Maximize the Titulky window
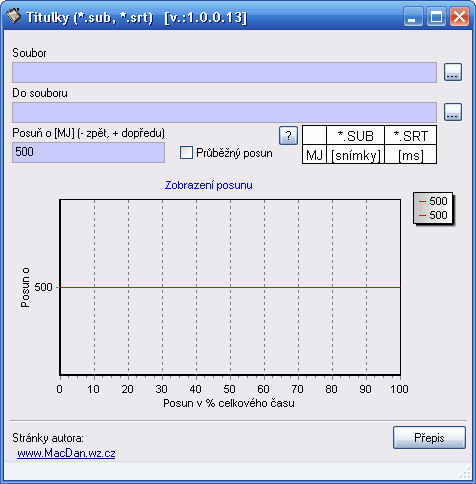The height and width of the screenshot is (484, 476). 436,17
